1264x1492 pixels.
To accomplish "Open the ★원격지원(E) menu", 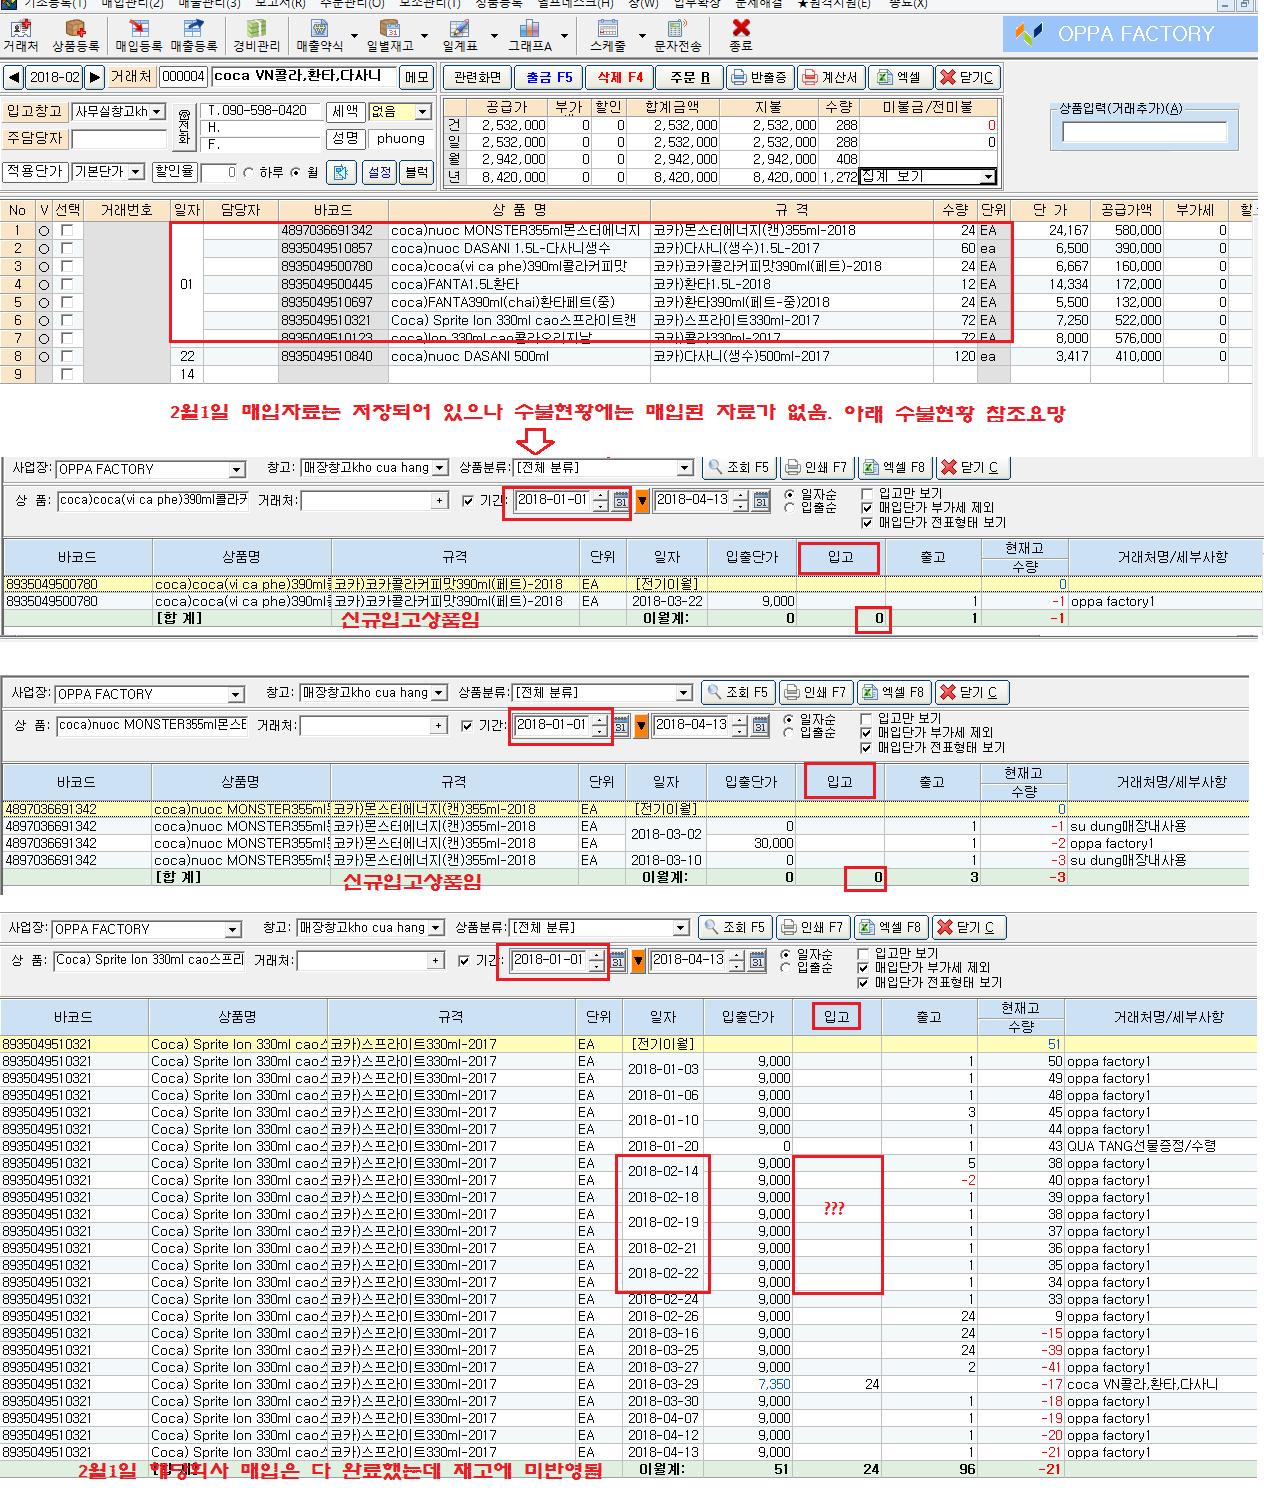I will (x=833, y=5).
